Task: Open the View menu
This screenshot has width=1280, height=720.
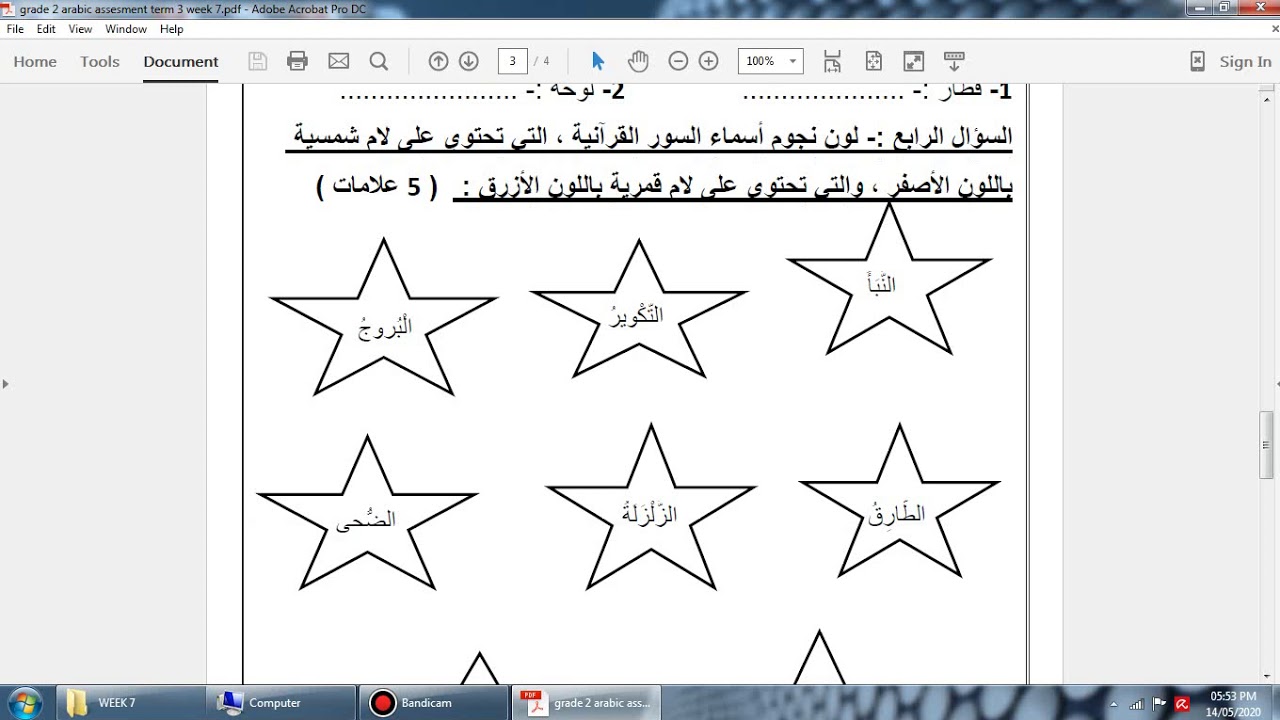Action: point(80,29)
